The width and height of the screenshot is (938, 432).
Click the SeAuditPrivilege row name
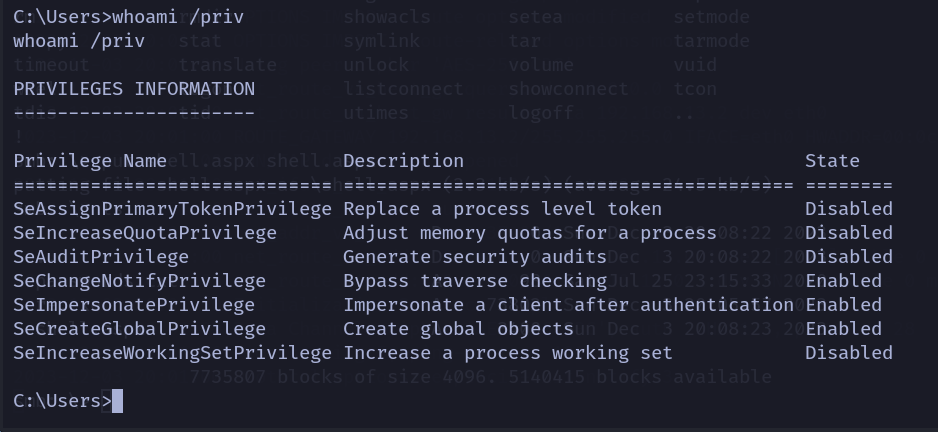coord(101,257)
